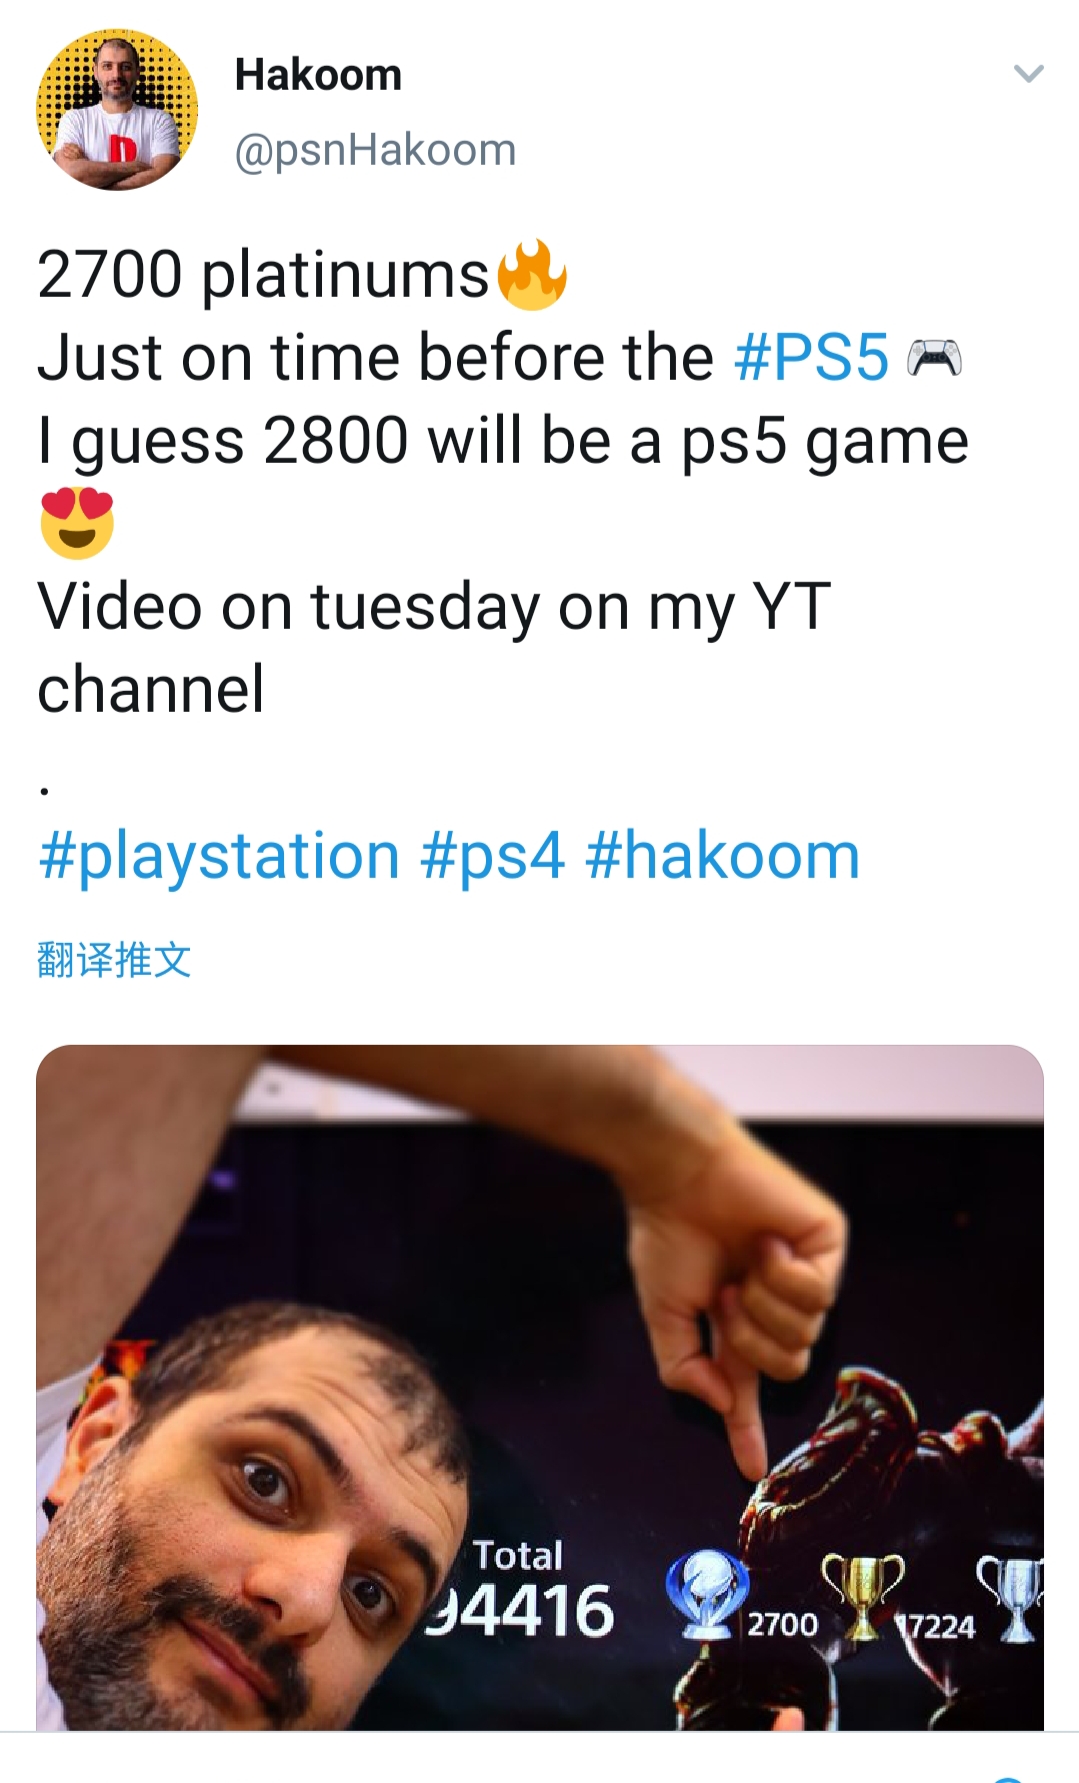Screen dimensions: 1079x1783
Task: Tap the fire emoji after platinums
Action: tap(531, 275)
